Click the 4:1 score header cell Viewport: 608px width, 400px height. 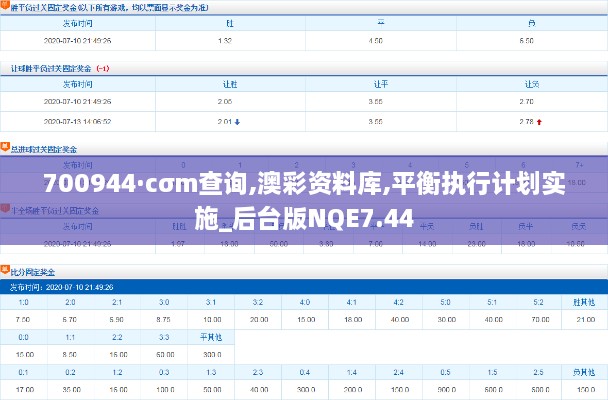pos(352,302)
